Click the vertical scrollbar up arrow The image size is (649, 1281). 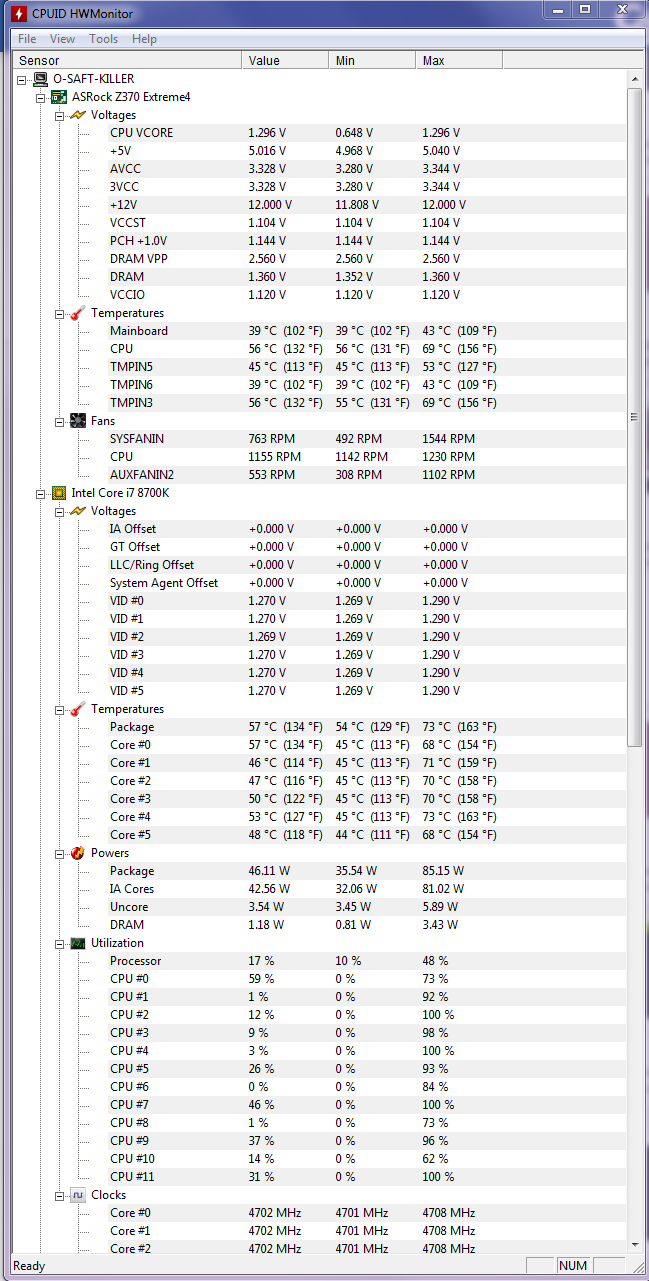634,79
